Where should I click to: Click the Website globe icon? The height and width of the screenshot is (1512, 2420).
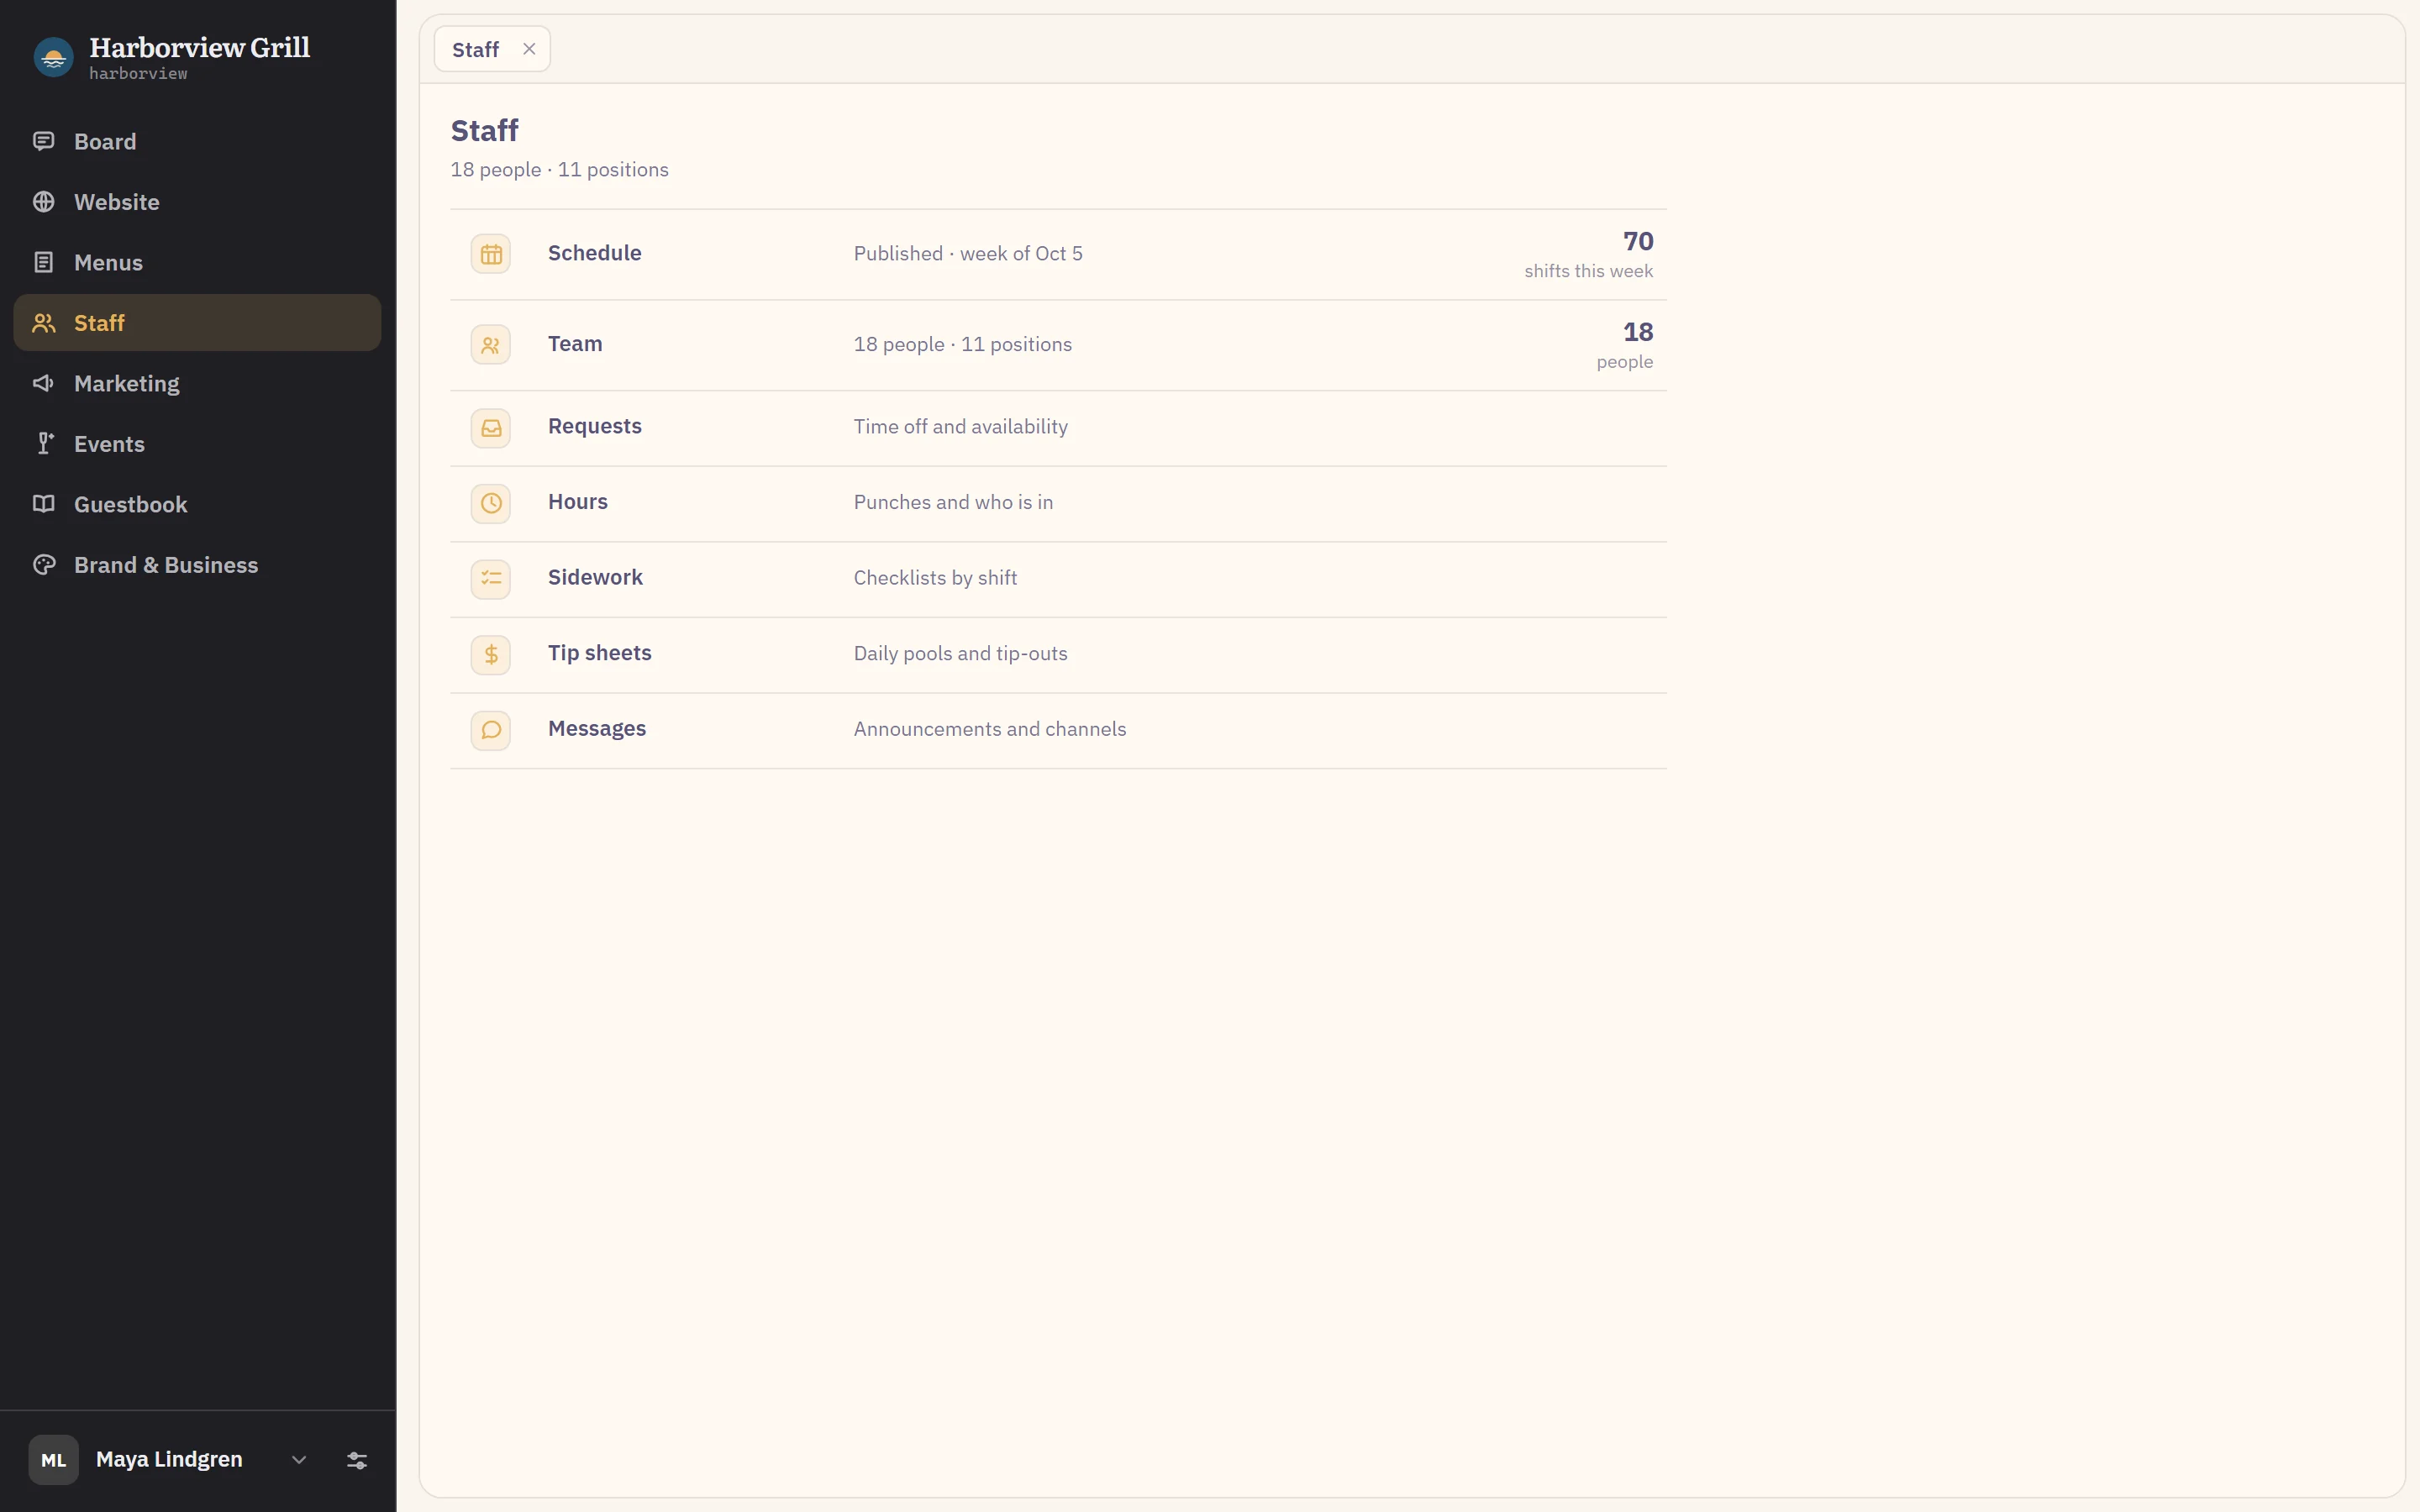pos(44,202)
